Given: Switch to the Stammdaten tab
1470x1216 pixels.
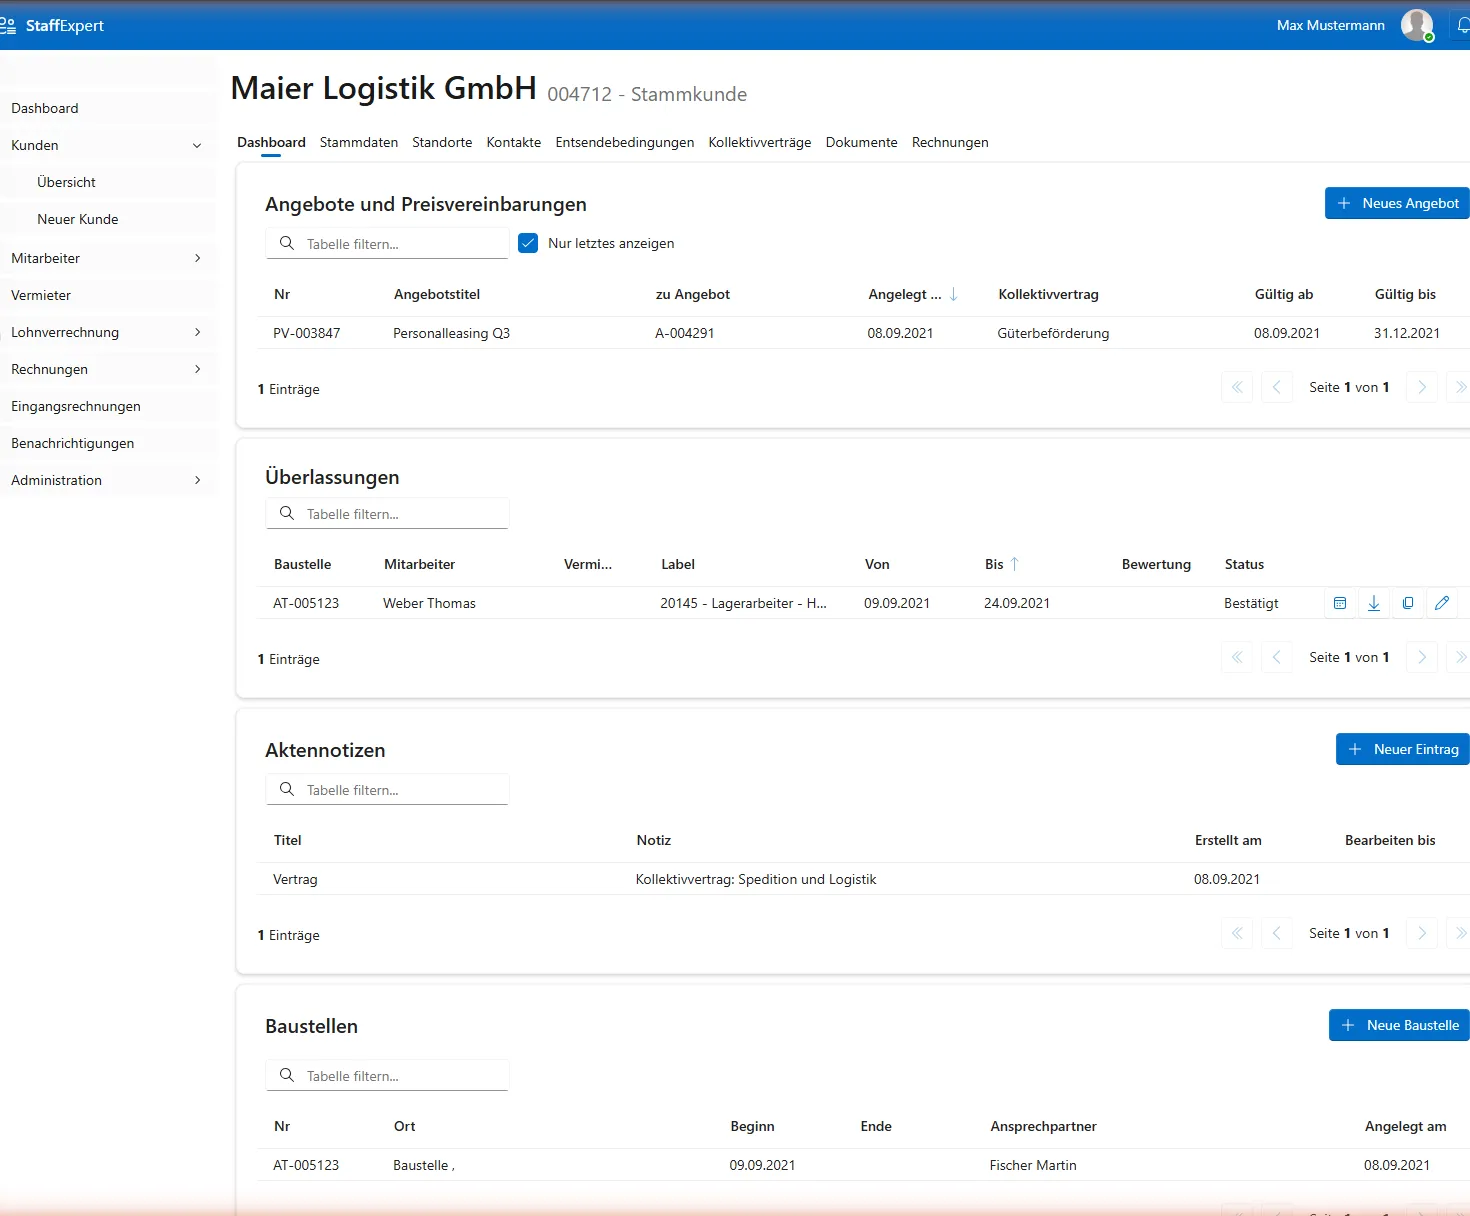Looking at the screenshot, I should (x=358, y=142).
